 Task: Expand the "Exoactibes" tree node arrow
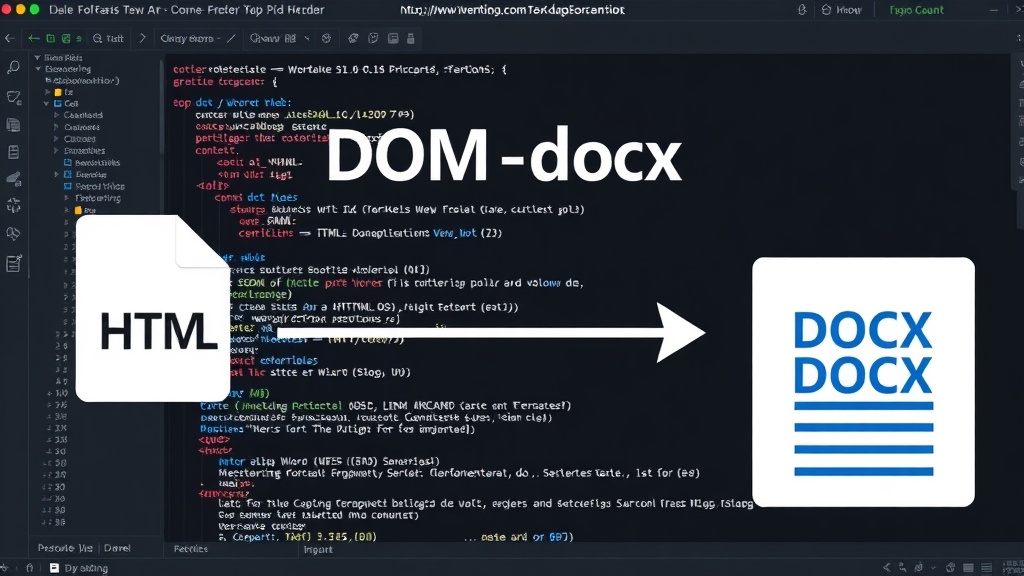click(x=56, y=151)
